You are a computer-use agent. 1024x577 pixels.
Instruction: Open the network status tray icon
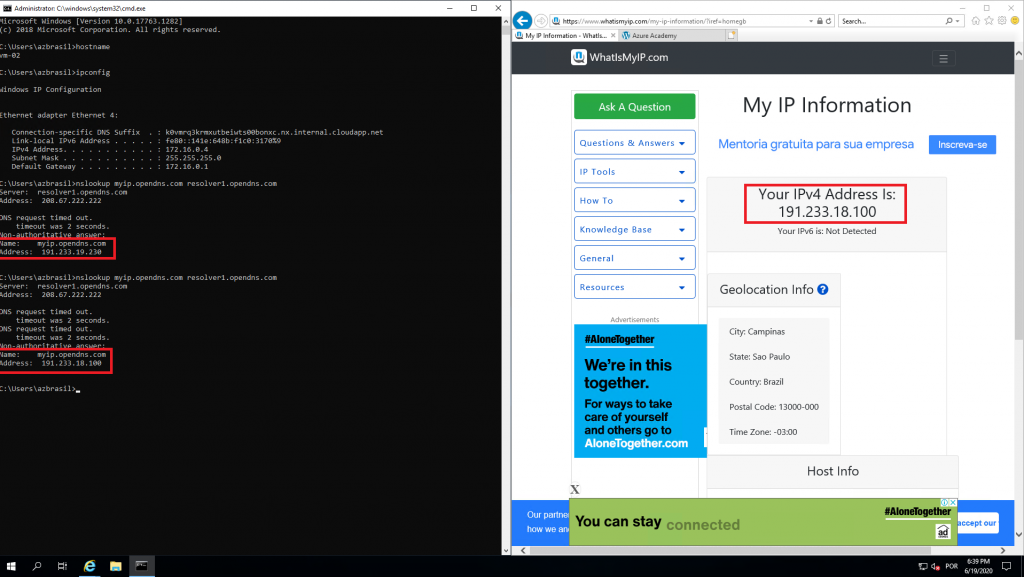923,567
